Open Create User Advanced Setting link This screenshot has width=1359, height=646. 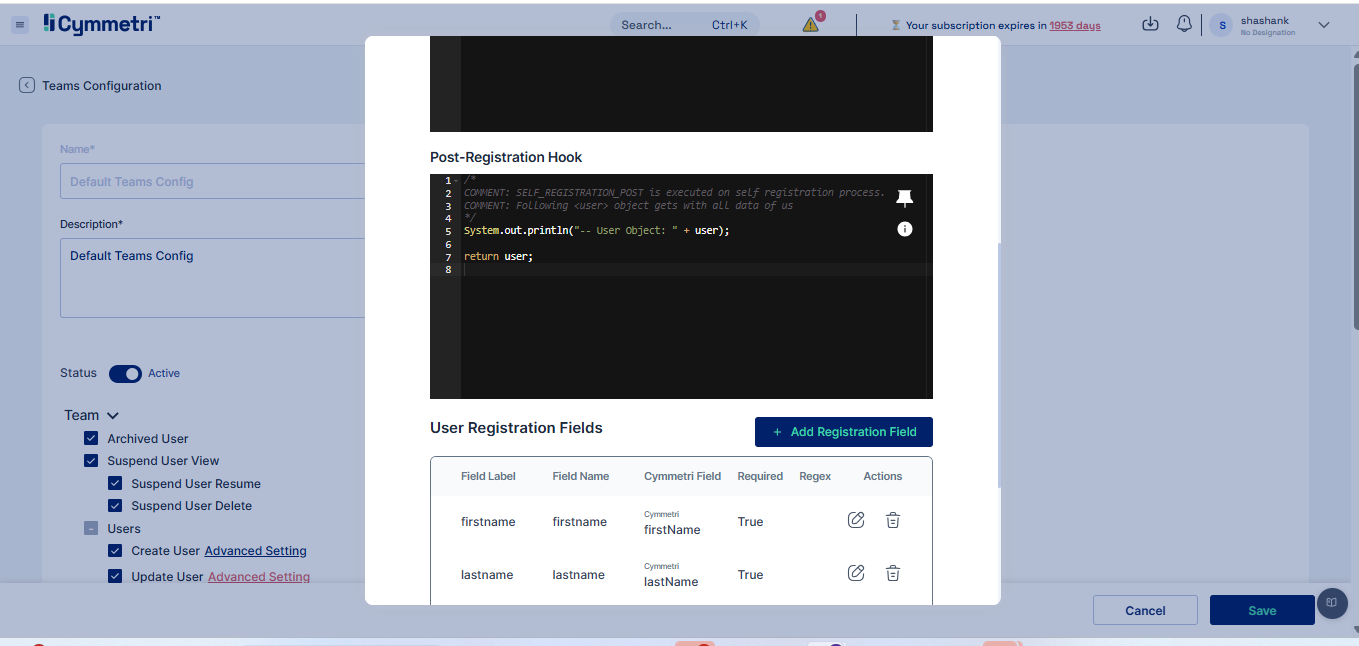click(x=256, y=551)
